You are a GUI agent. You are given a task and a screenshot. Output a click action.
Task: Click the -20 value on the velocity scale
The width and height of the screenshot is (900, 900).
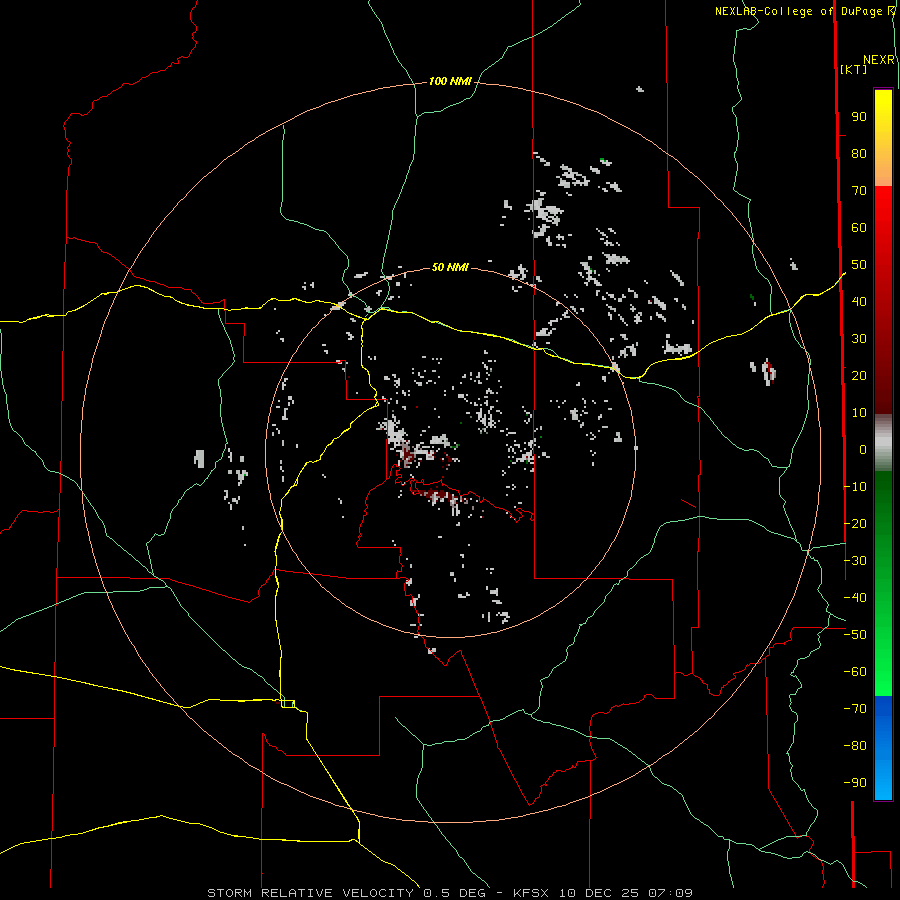point(855,524)
